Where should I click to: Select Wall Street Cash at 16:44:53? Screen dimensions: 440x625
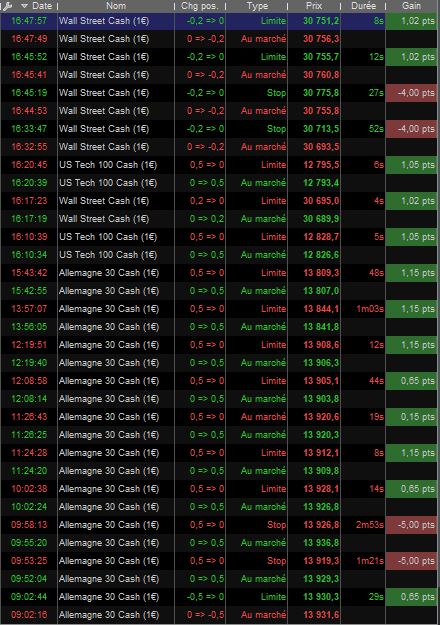pos(104,111)
